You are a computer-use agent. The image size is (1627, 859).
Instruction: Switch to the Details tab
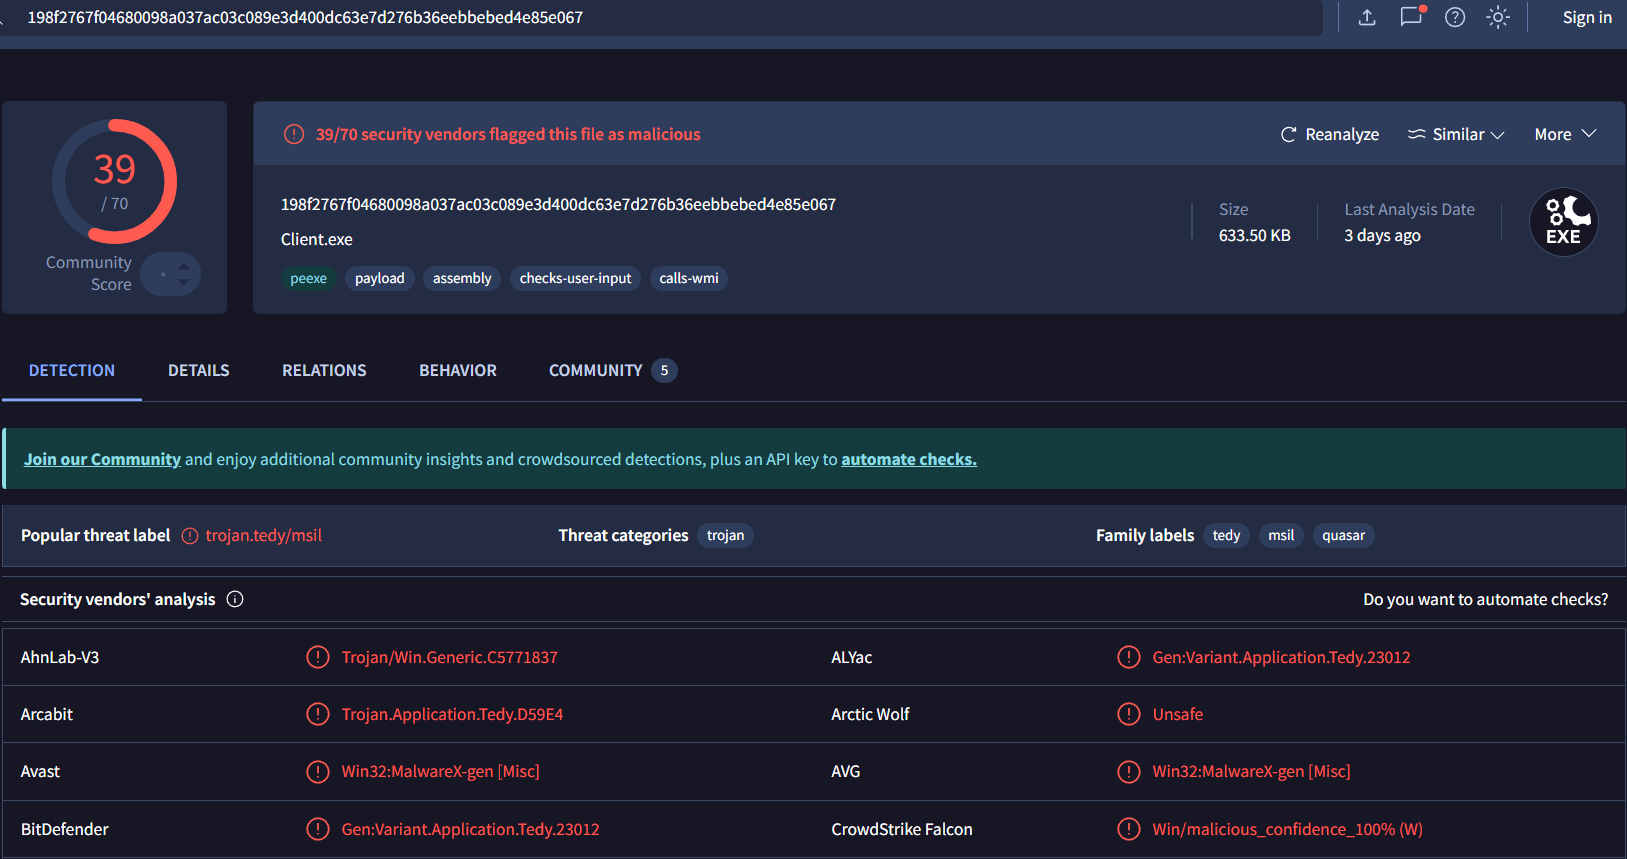click(x=198, y=370)
